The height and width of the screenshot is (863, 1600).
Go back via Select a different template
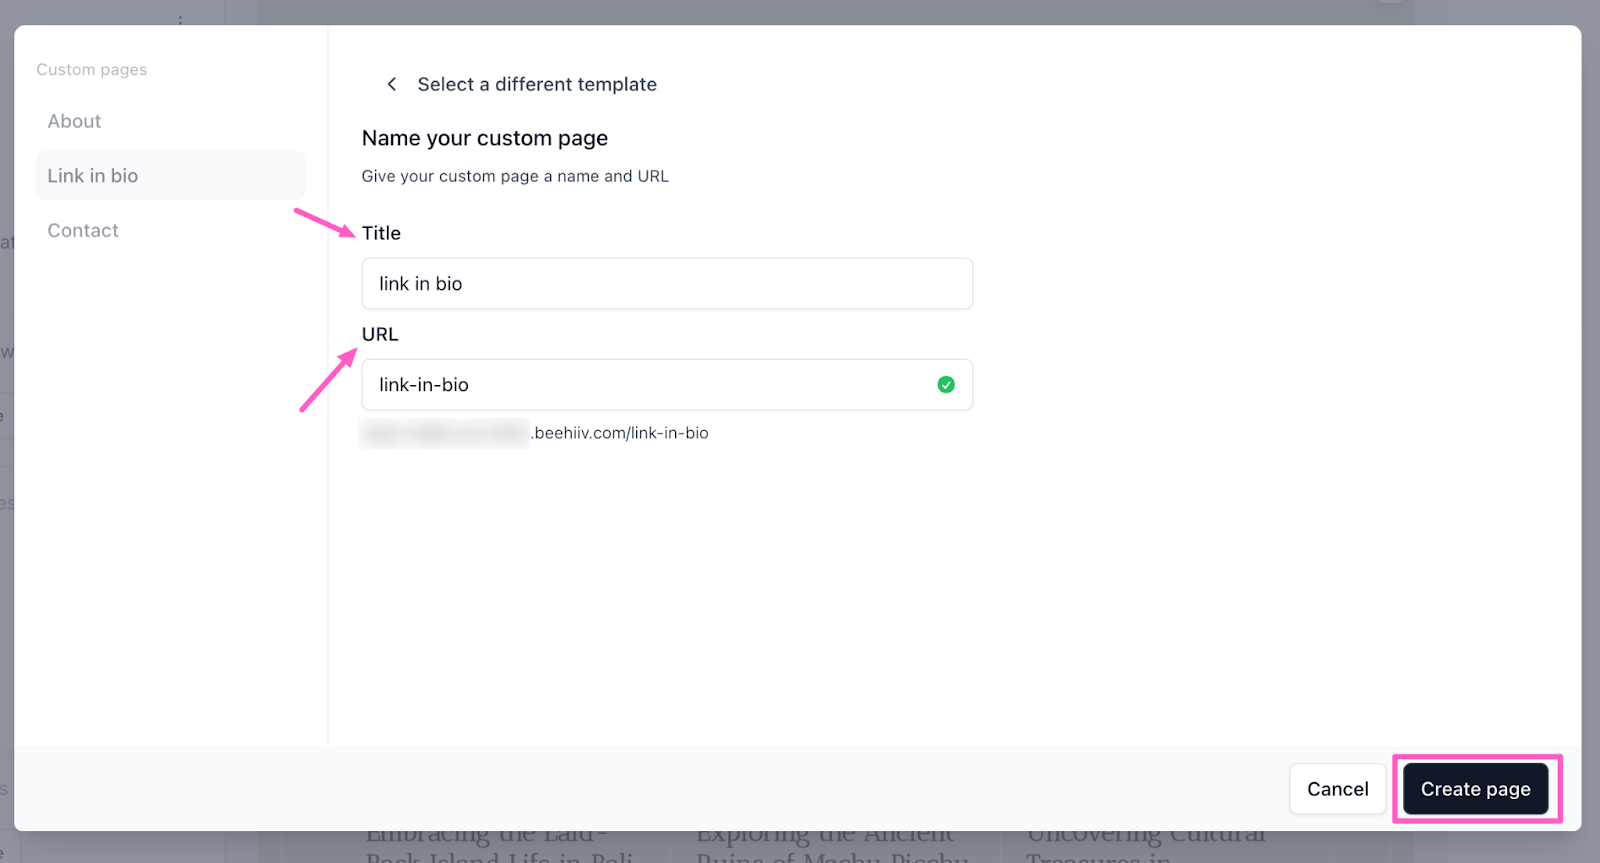(537, 85)
